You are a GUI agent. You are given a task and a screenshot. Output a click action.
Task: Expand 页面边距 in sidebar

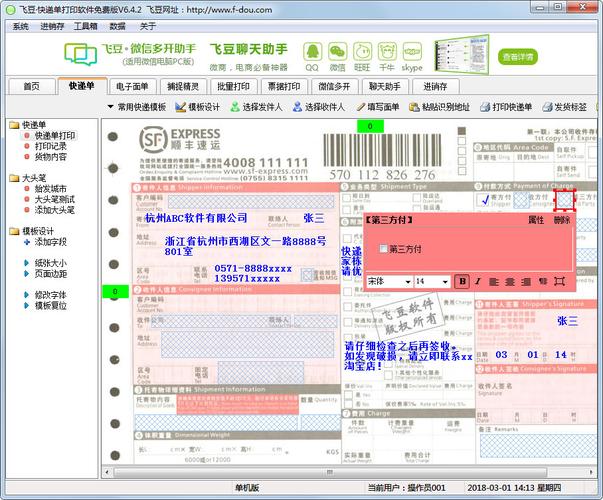point(45,274)
